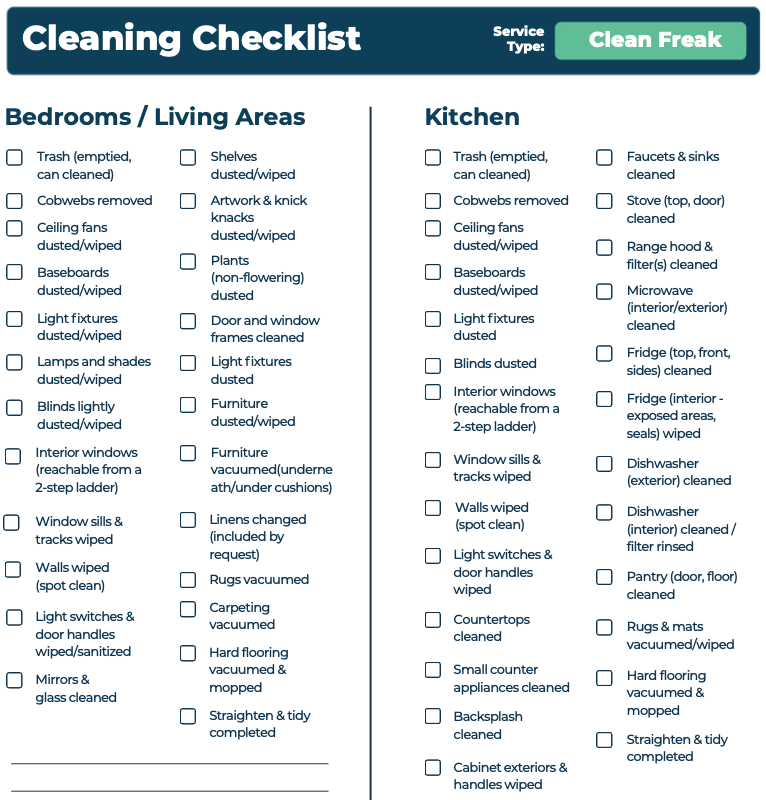The height and width of the screenshot is (800, 766).
Task: Mark Countertops cleaned checkbox
Action: pyautogui.click(x=433, y=620)
